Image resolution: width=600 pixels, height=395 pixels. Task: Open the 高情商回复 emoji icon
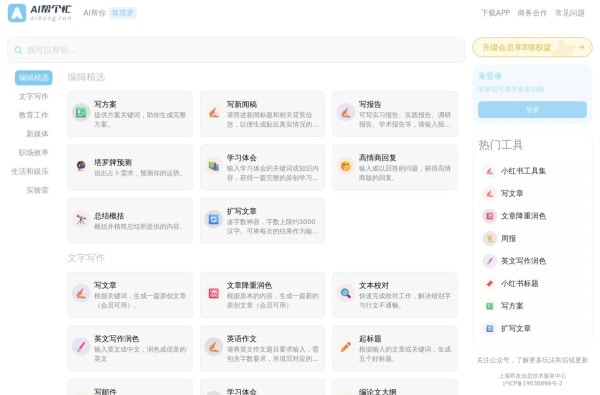(x=346, y=166)
